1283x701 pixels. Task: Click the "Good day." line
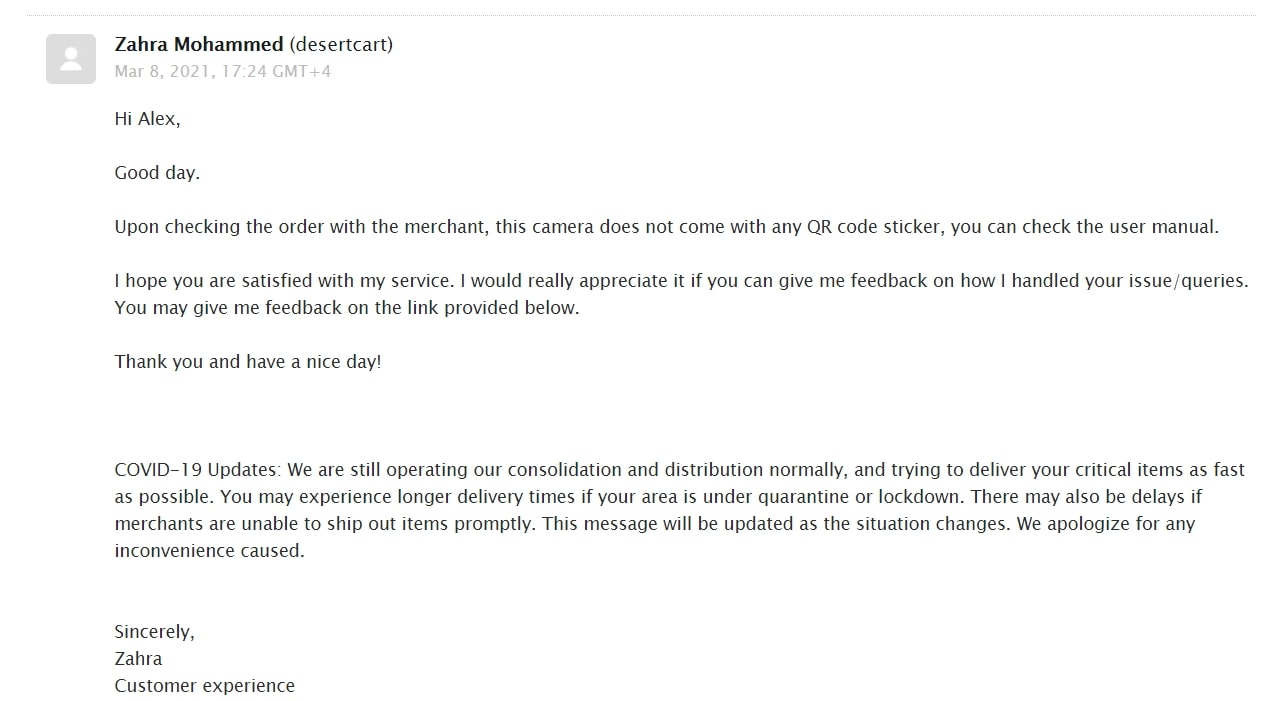pyautogui.click(x=157, y=173)
